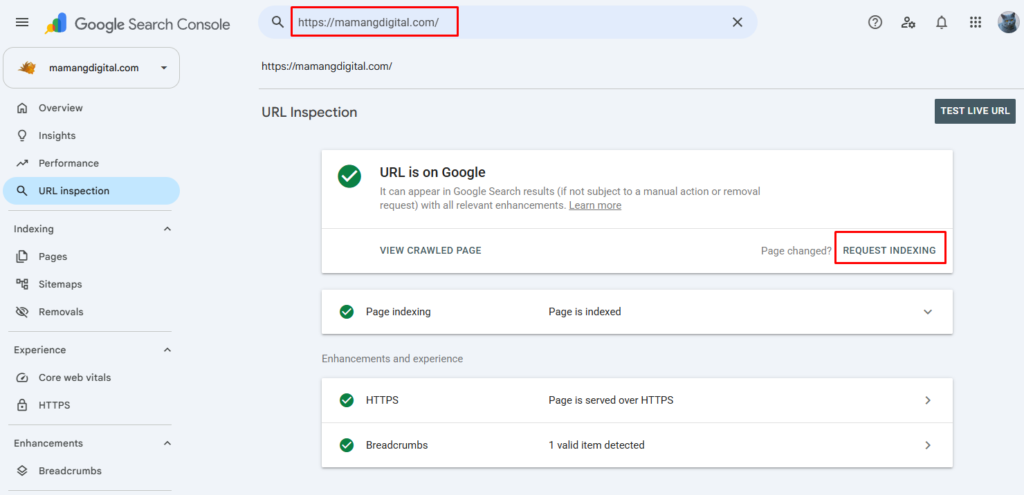Image resolution: width=1024 pixels, height=495 pixels.
Task: Expand the Page indexing row chevron
Action: pos(928,312)
